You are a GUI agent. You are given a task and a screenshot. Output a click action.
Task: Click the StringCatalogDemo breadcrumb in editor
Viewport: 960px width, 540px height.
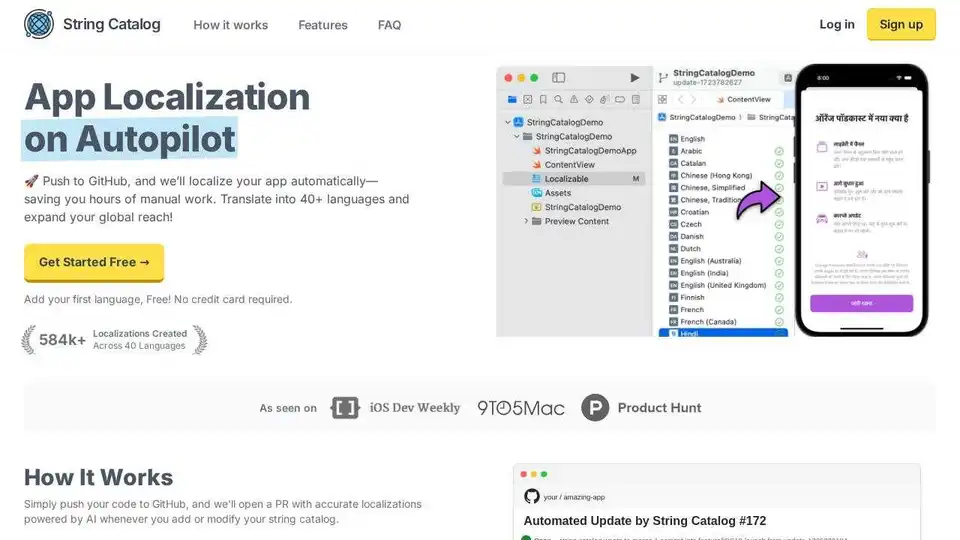[696, 117]
